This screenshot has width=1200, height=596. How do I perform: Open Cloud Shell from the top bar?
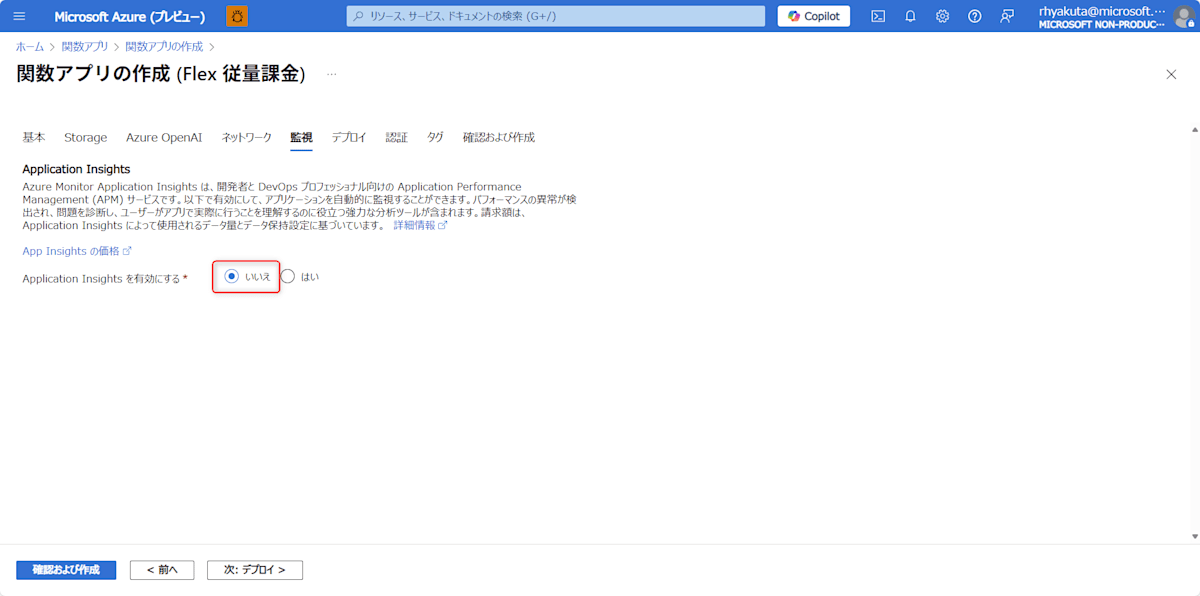pos(878,16)
